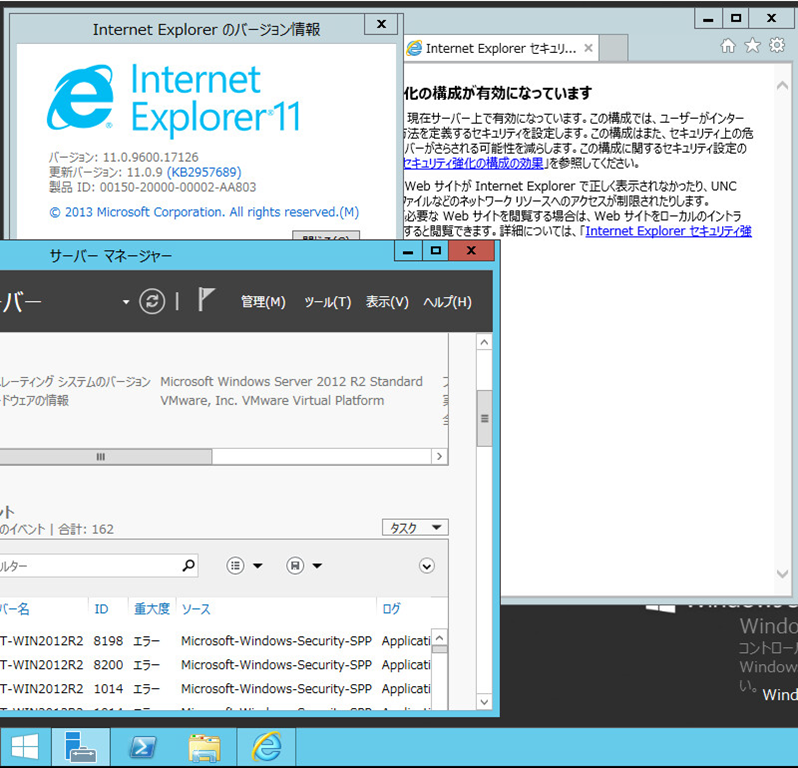The width and height of the screenshot is (798, 768).
Task: Click VMware, Inc. VMware Virtual Platform value
Action: 272,400
